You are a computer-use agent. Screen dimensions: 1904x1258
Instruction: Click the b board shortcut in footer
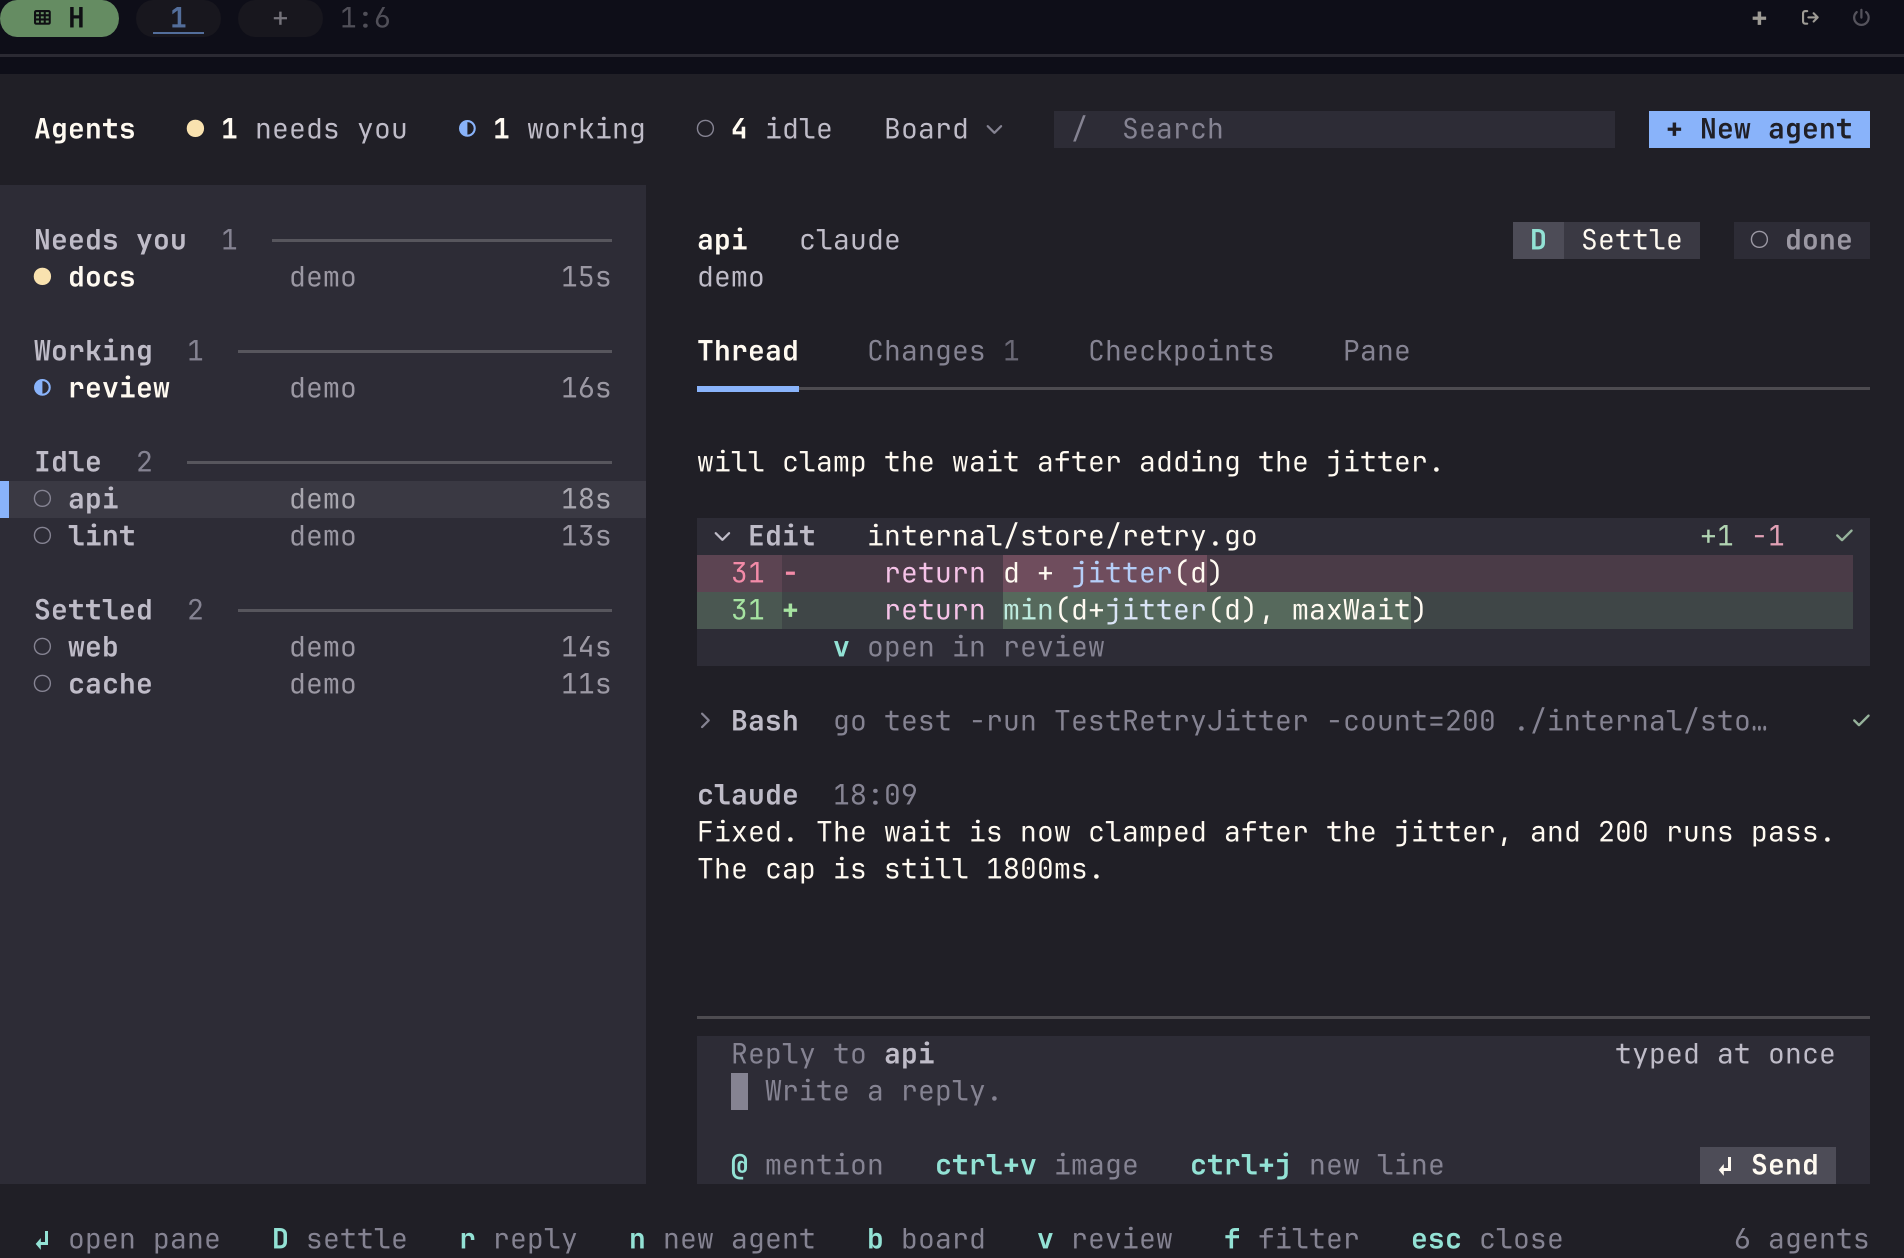(926, 1239)
